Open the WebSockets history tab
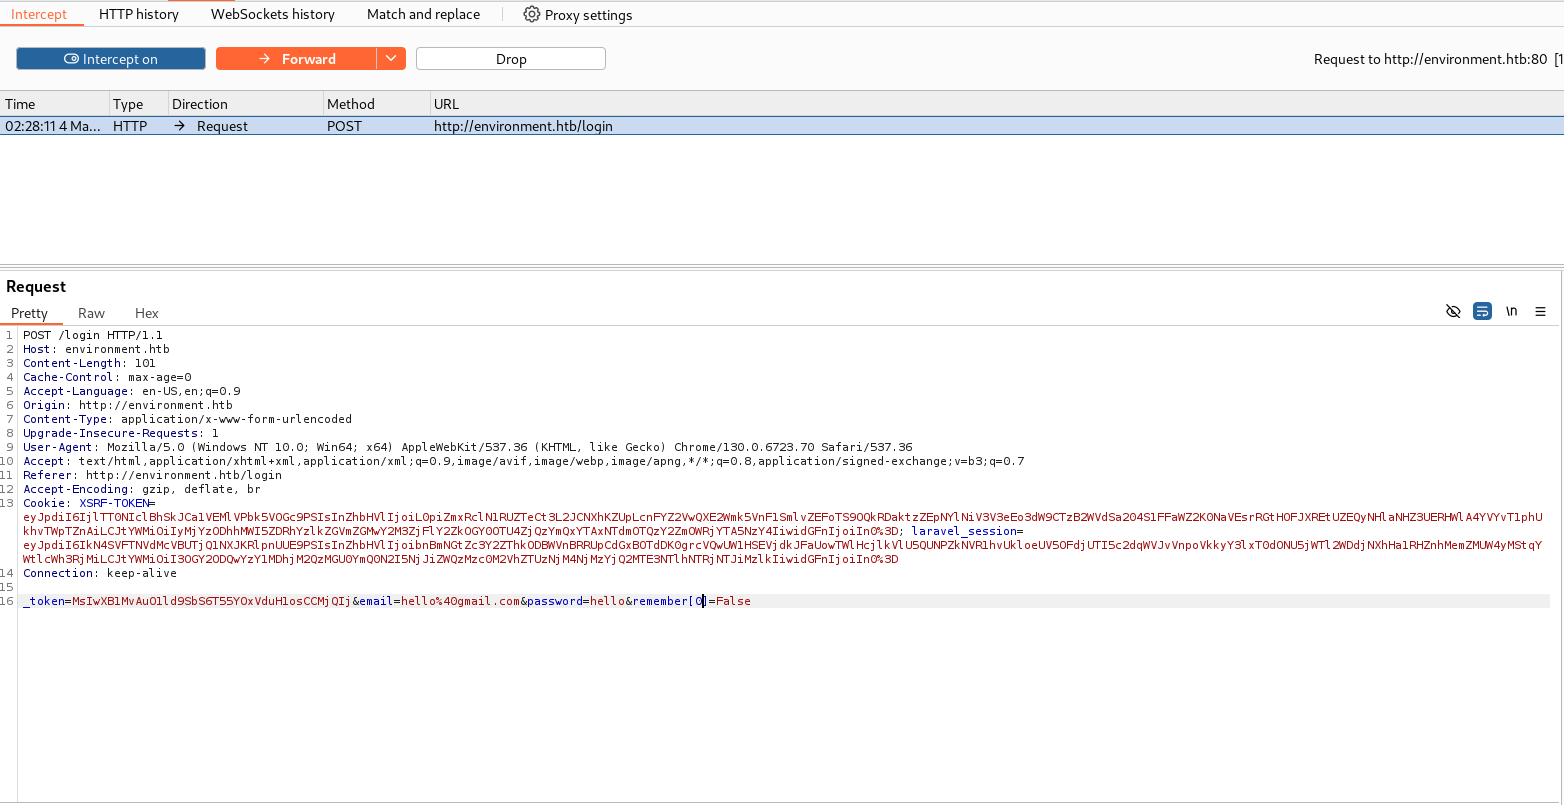Image resolution: width=1564 pixels, height=805 pixels. tap(272, 14)
